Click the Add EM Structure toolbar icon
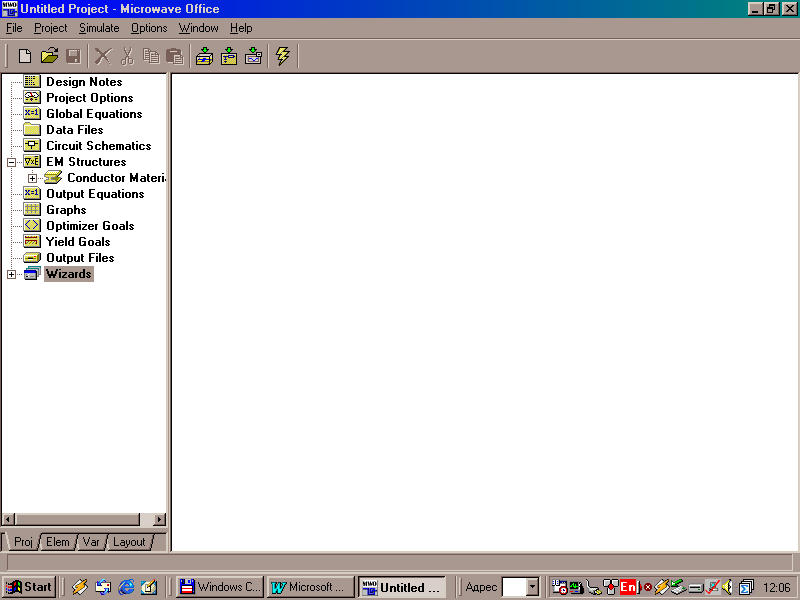This screenshot has height=600, width=800. coord(229,56)
